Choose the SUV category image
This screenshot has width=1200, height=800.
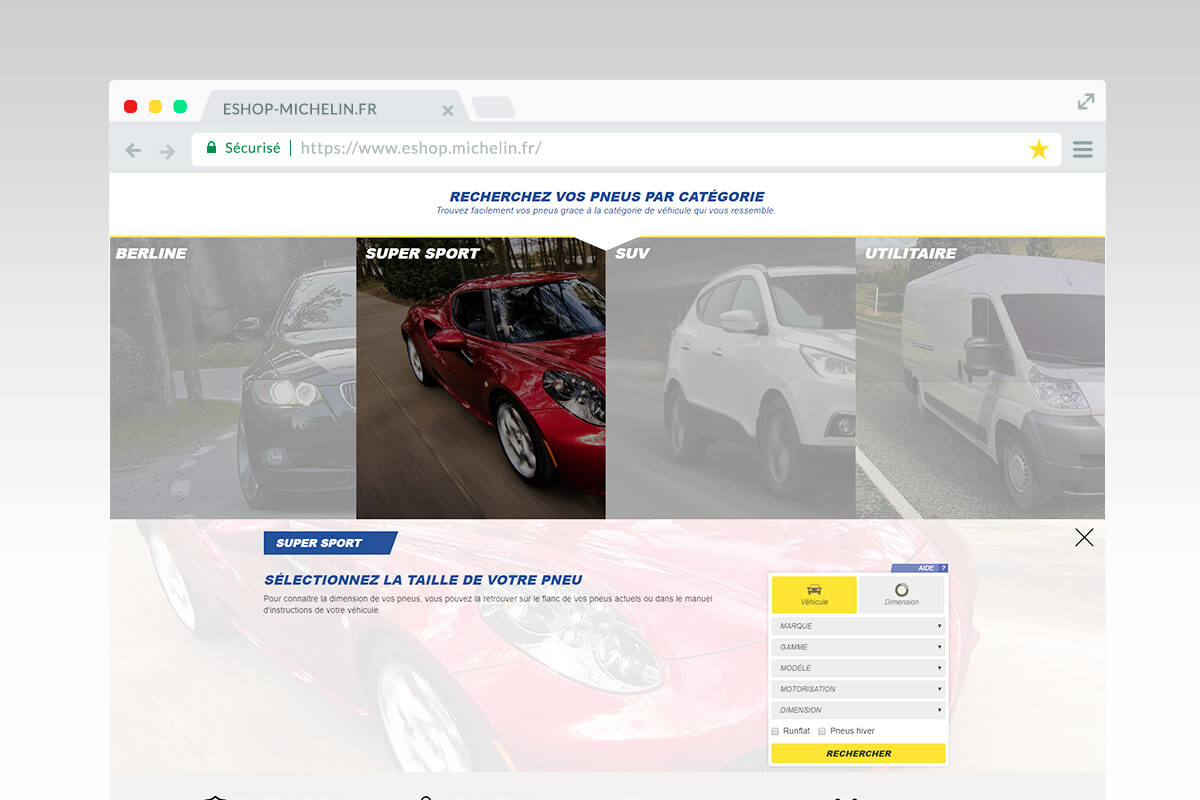730,378
